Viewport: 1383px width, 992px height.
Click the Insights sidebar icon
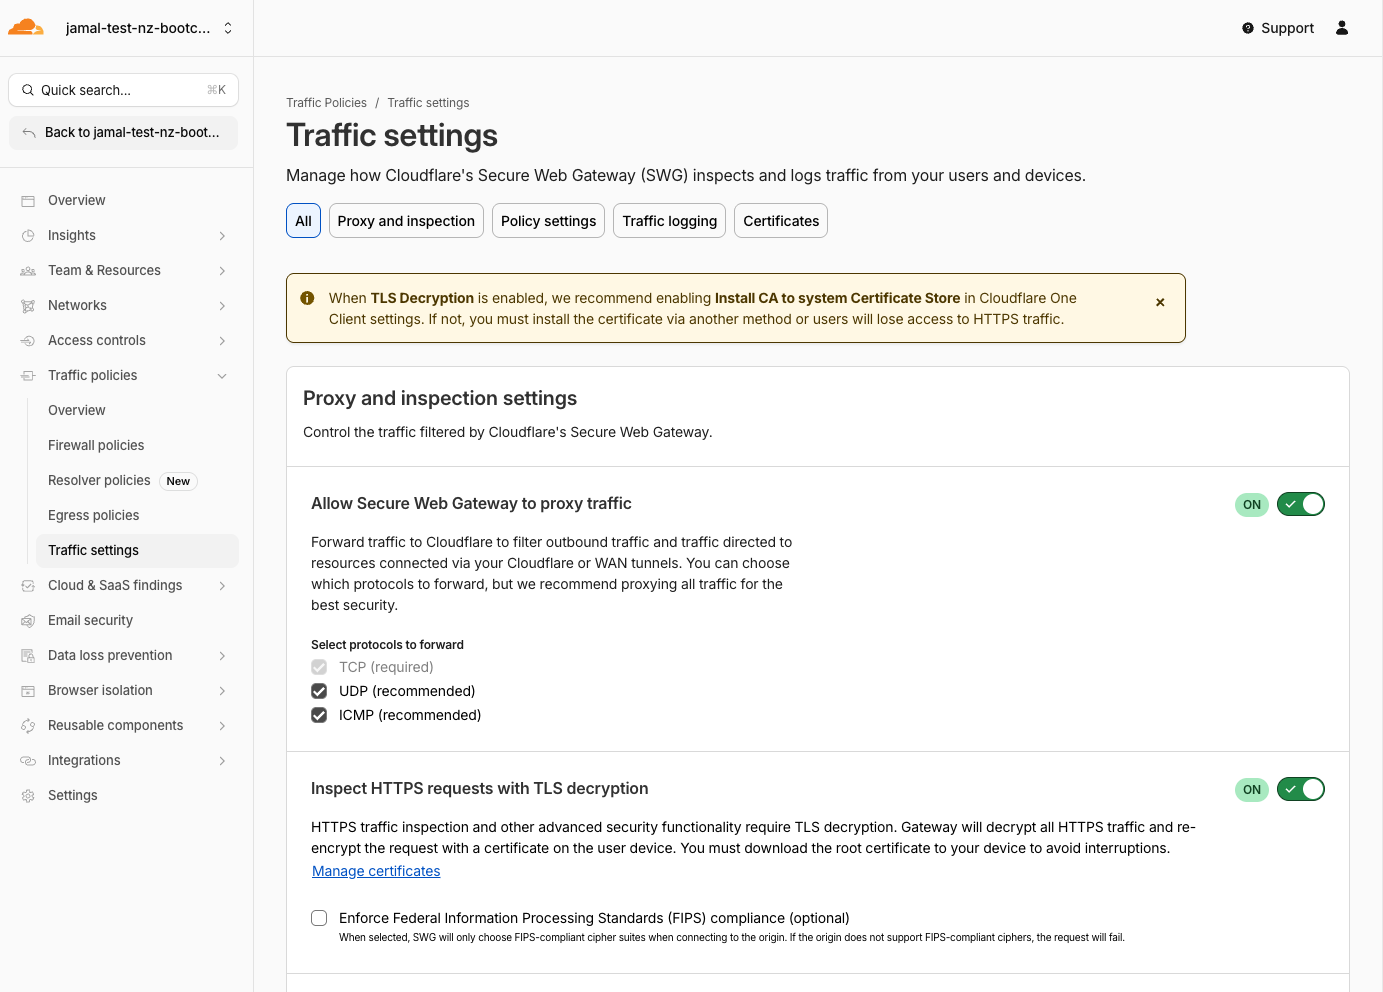(28, 236)
